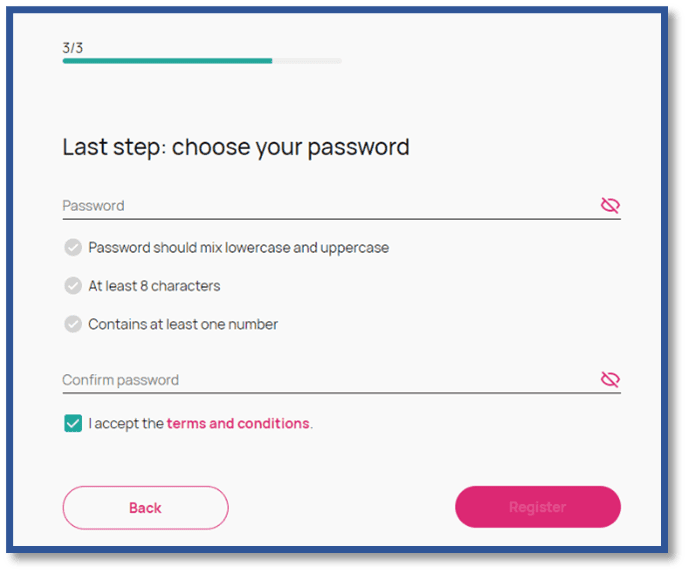The width and height of the screenshot is (687, 572).
Task: Click the green filled part of the progress bar
Action: coord(167,61)
